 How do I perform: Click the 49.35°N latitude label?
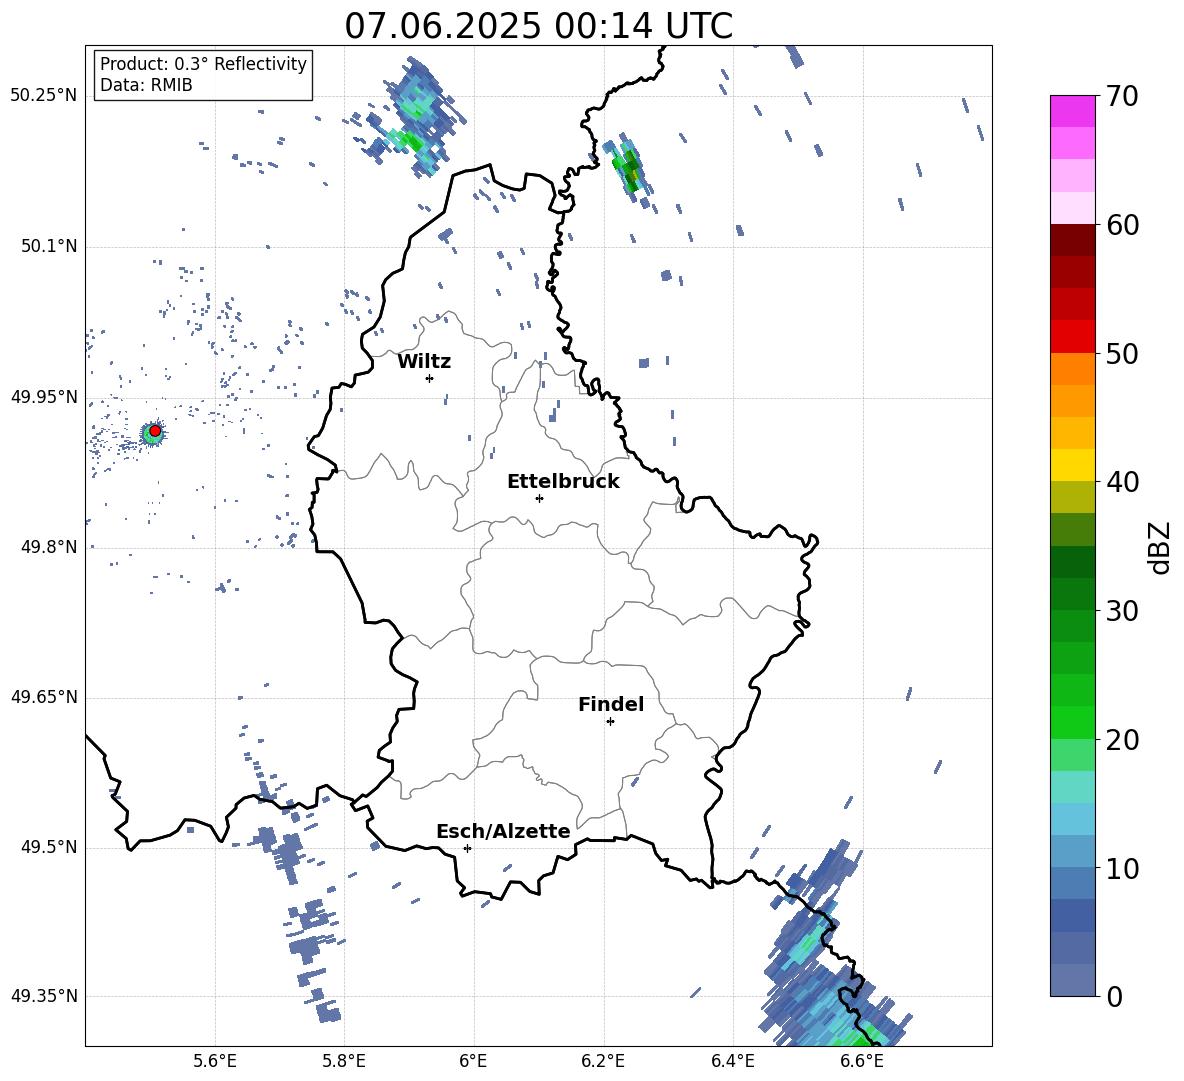pos(44,996)
